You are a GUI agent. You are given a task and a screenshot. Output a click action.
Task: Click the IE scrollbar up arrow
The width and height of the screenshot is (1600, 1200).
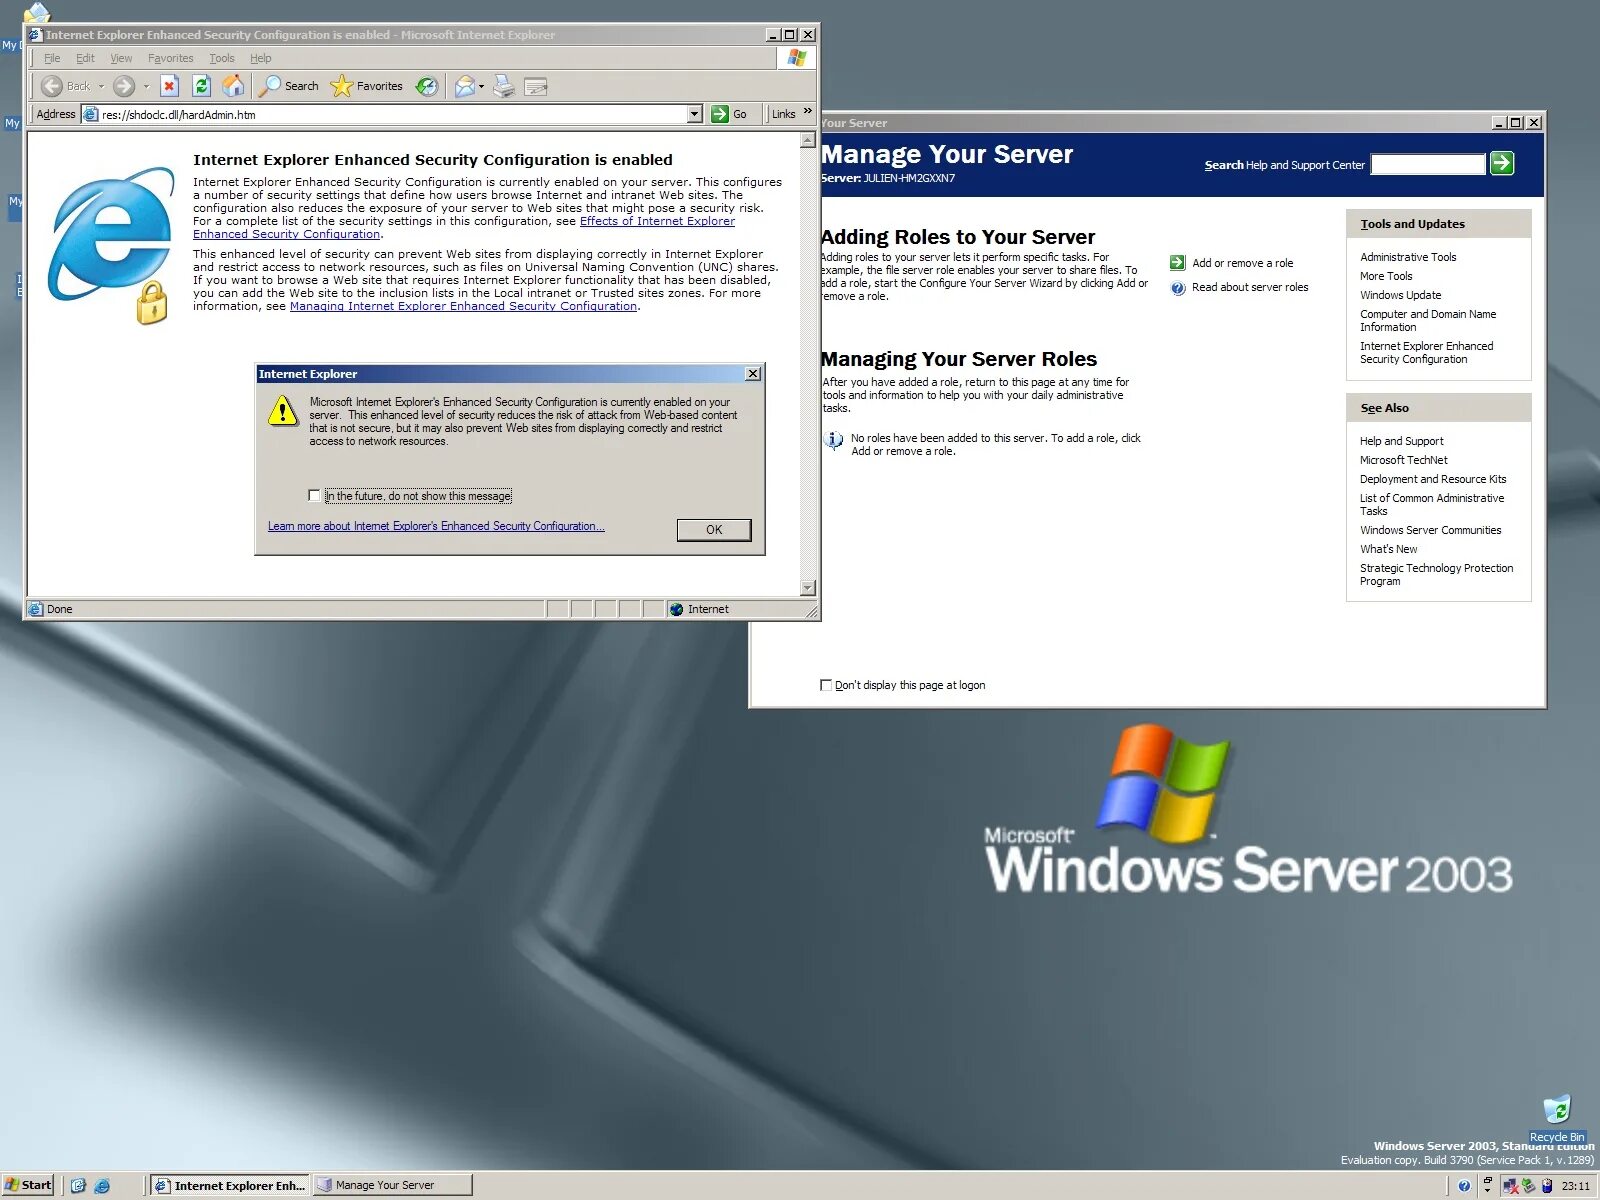[808, 141]
